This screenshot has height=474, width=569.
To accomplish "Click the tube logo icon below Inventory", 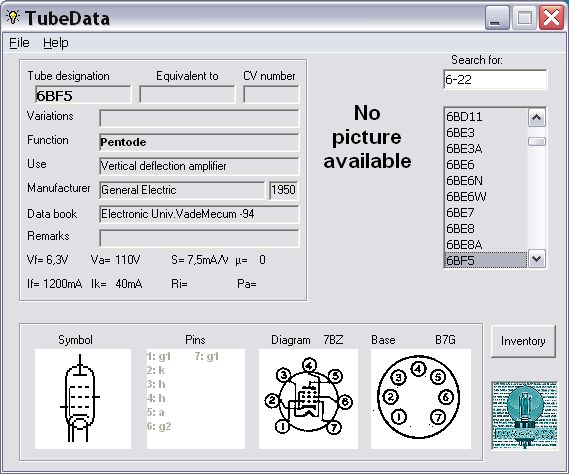I will 524,415.
